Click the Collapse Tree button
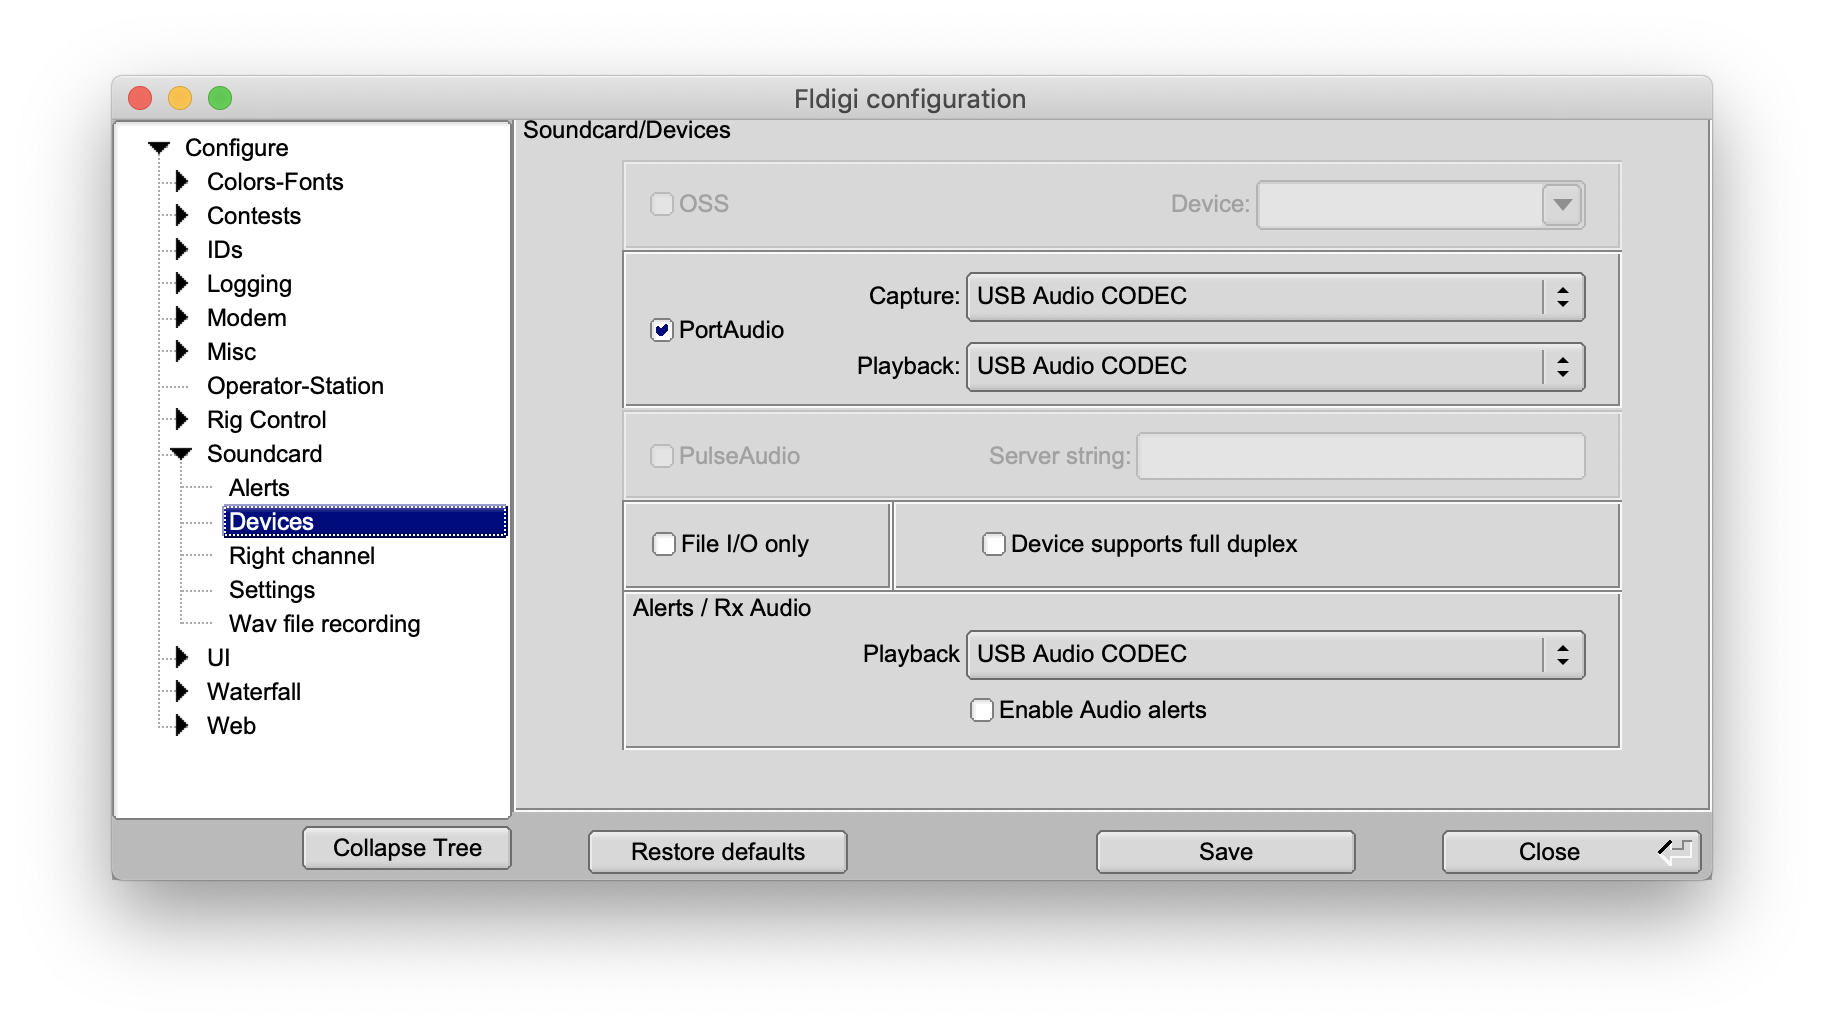 406,847
